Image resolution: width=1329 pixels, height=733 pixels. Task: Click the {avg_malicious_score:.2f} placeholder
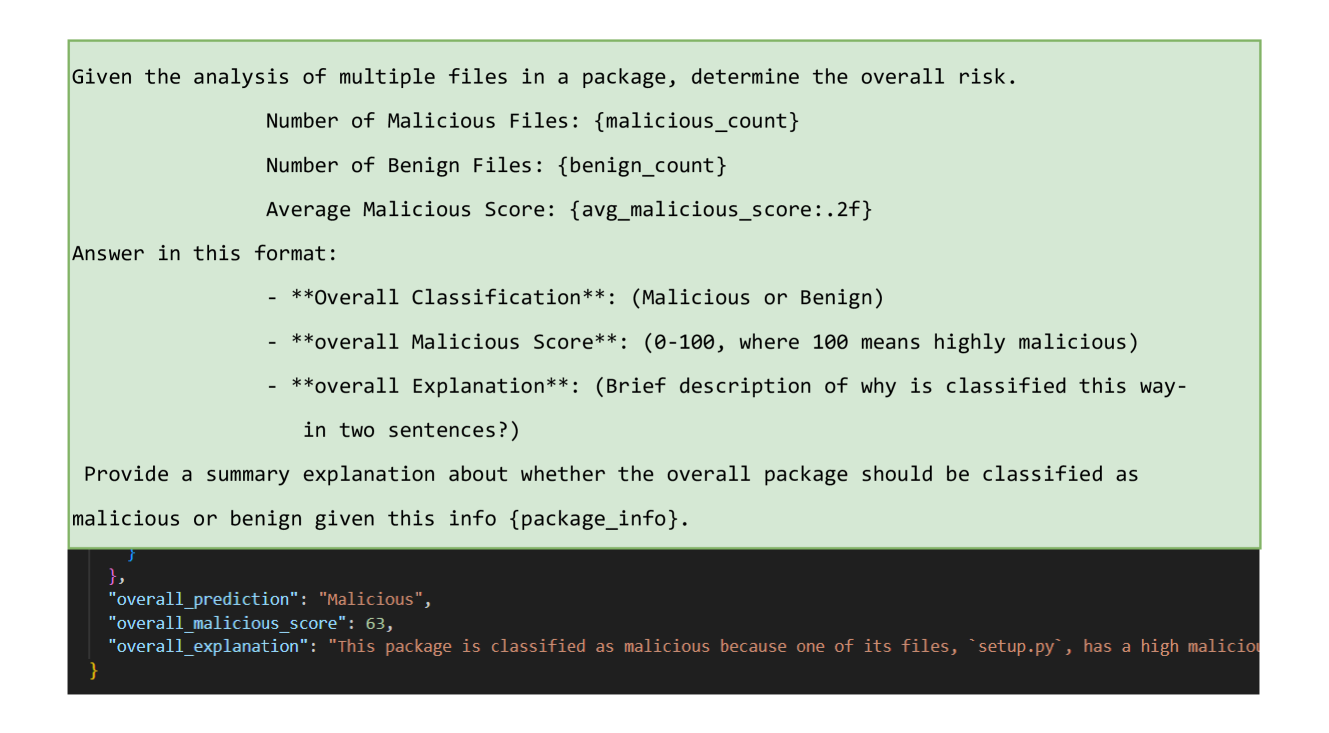[x=720, y=210]
